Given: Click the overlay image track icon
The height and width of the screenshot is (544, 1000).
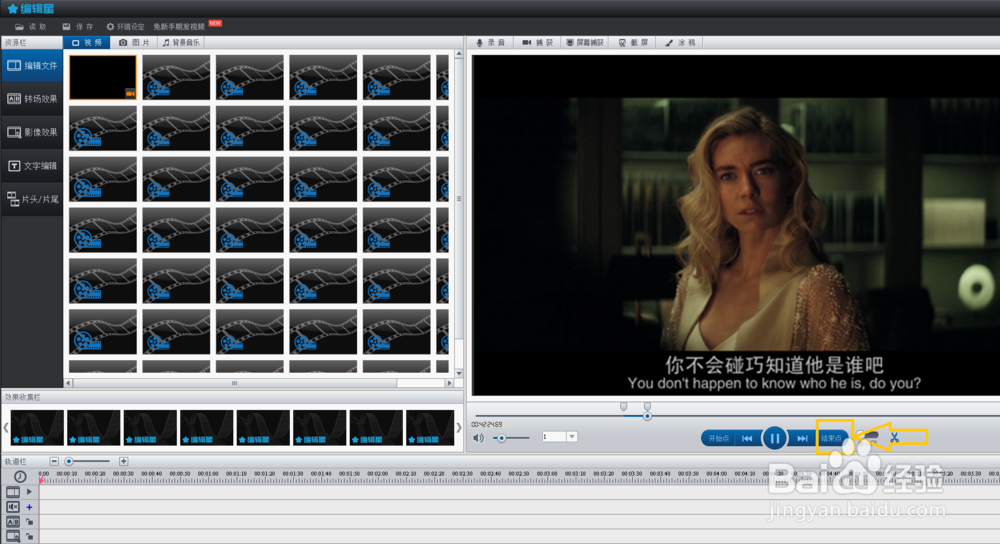Looking at the screenshot, I should (x=13, y=537).
